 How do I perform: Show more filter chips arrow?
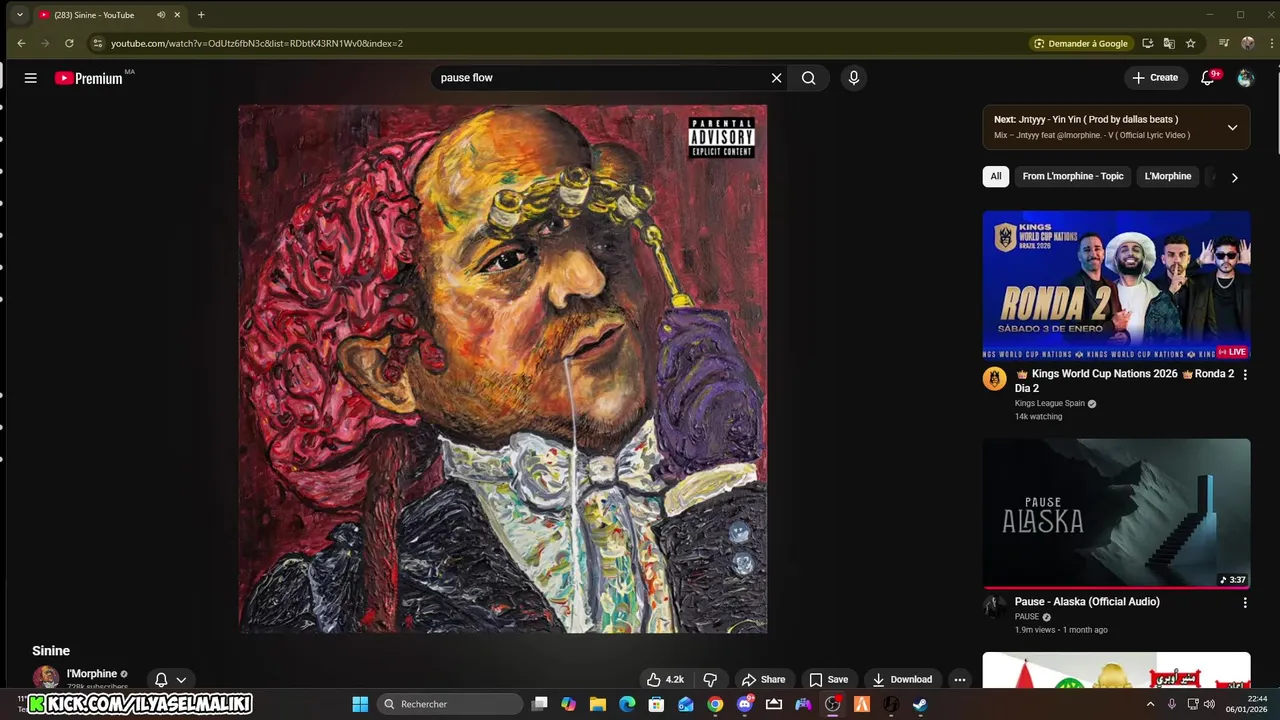pos(1234,177)
